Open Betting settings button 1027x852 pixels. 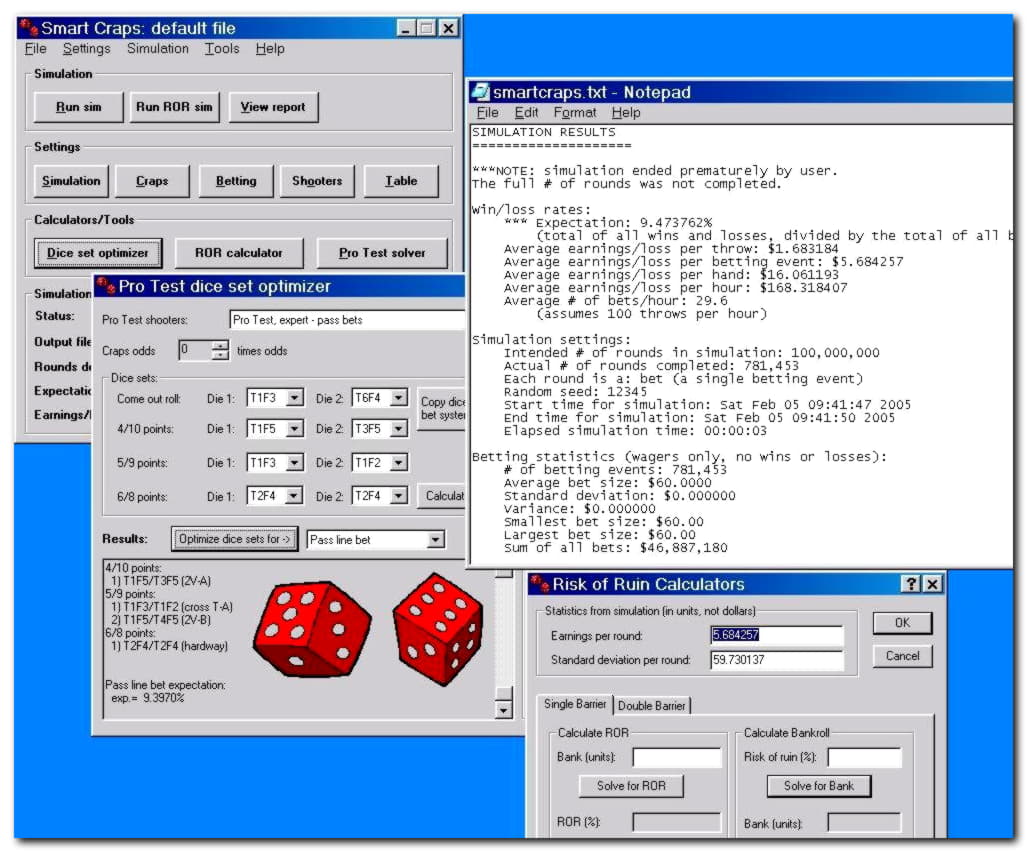236,181
